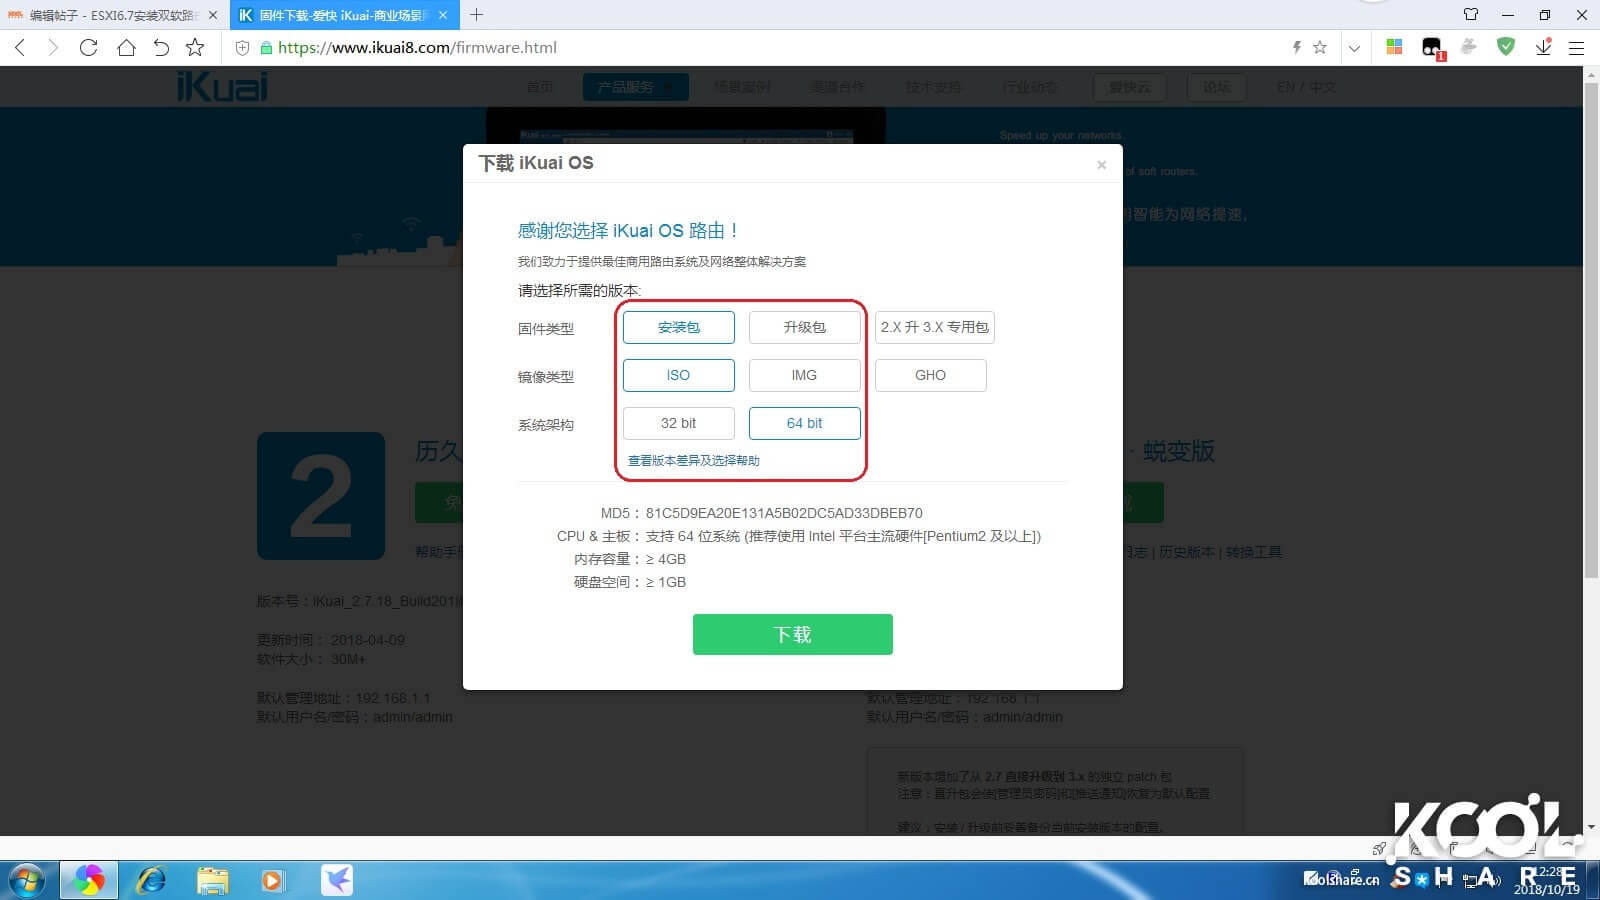Click the green shield ad-blocker icon
Image resolution: width=1600 pixels, height=900 pixels.
point(1505,47)
